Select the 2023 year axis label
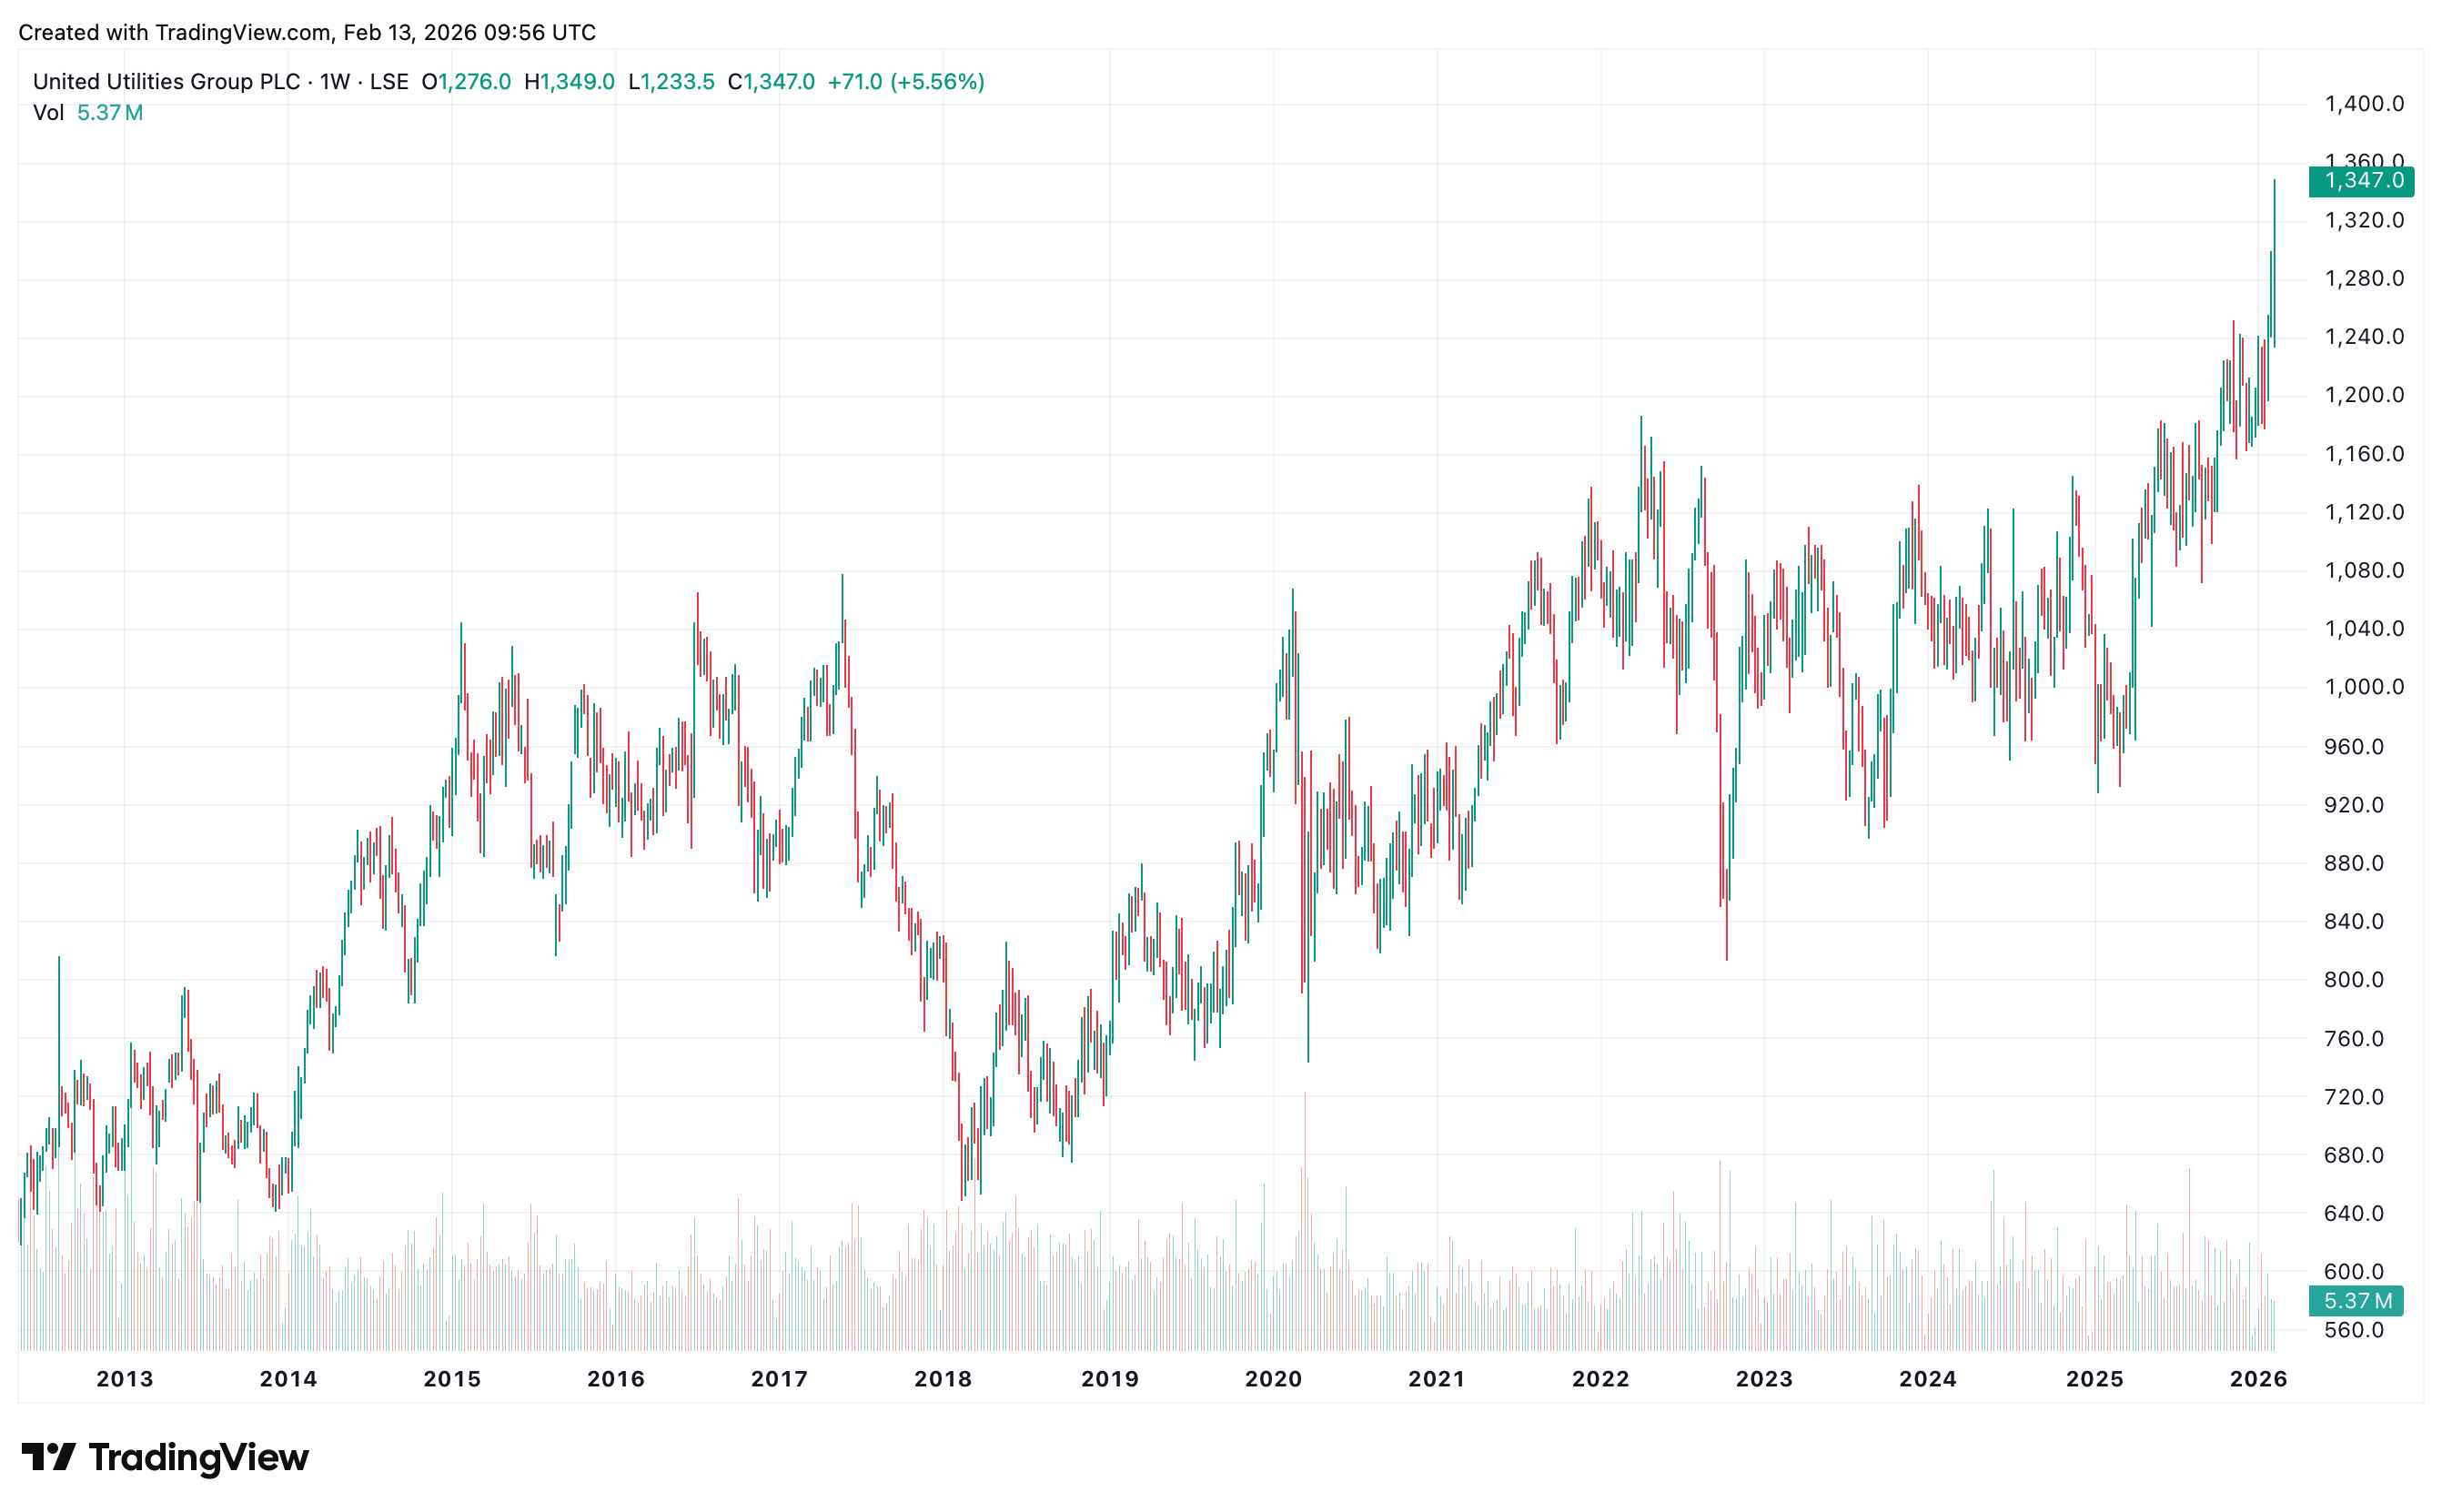The width and height of the screenshot is (2442, 1512). pos(1764,1379)
